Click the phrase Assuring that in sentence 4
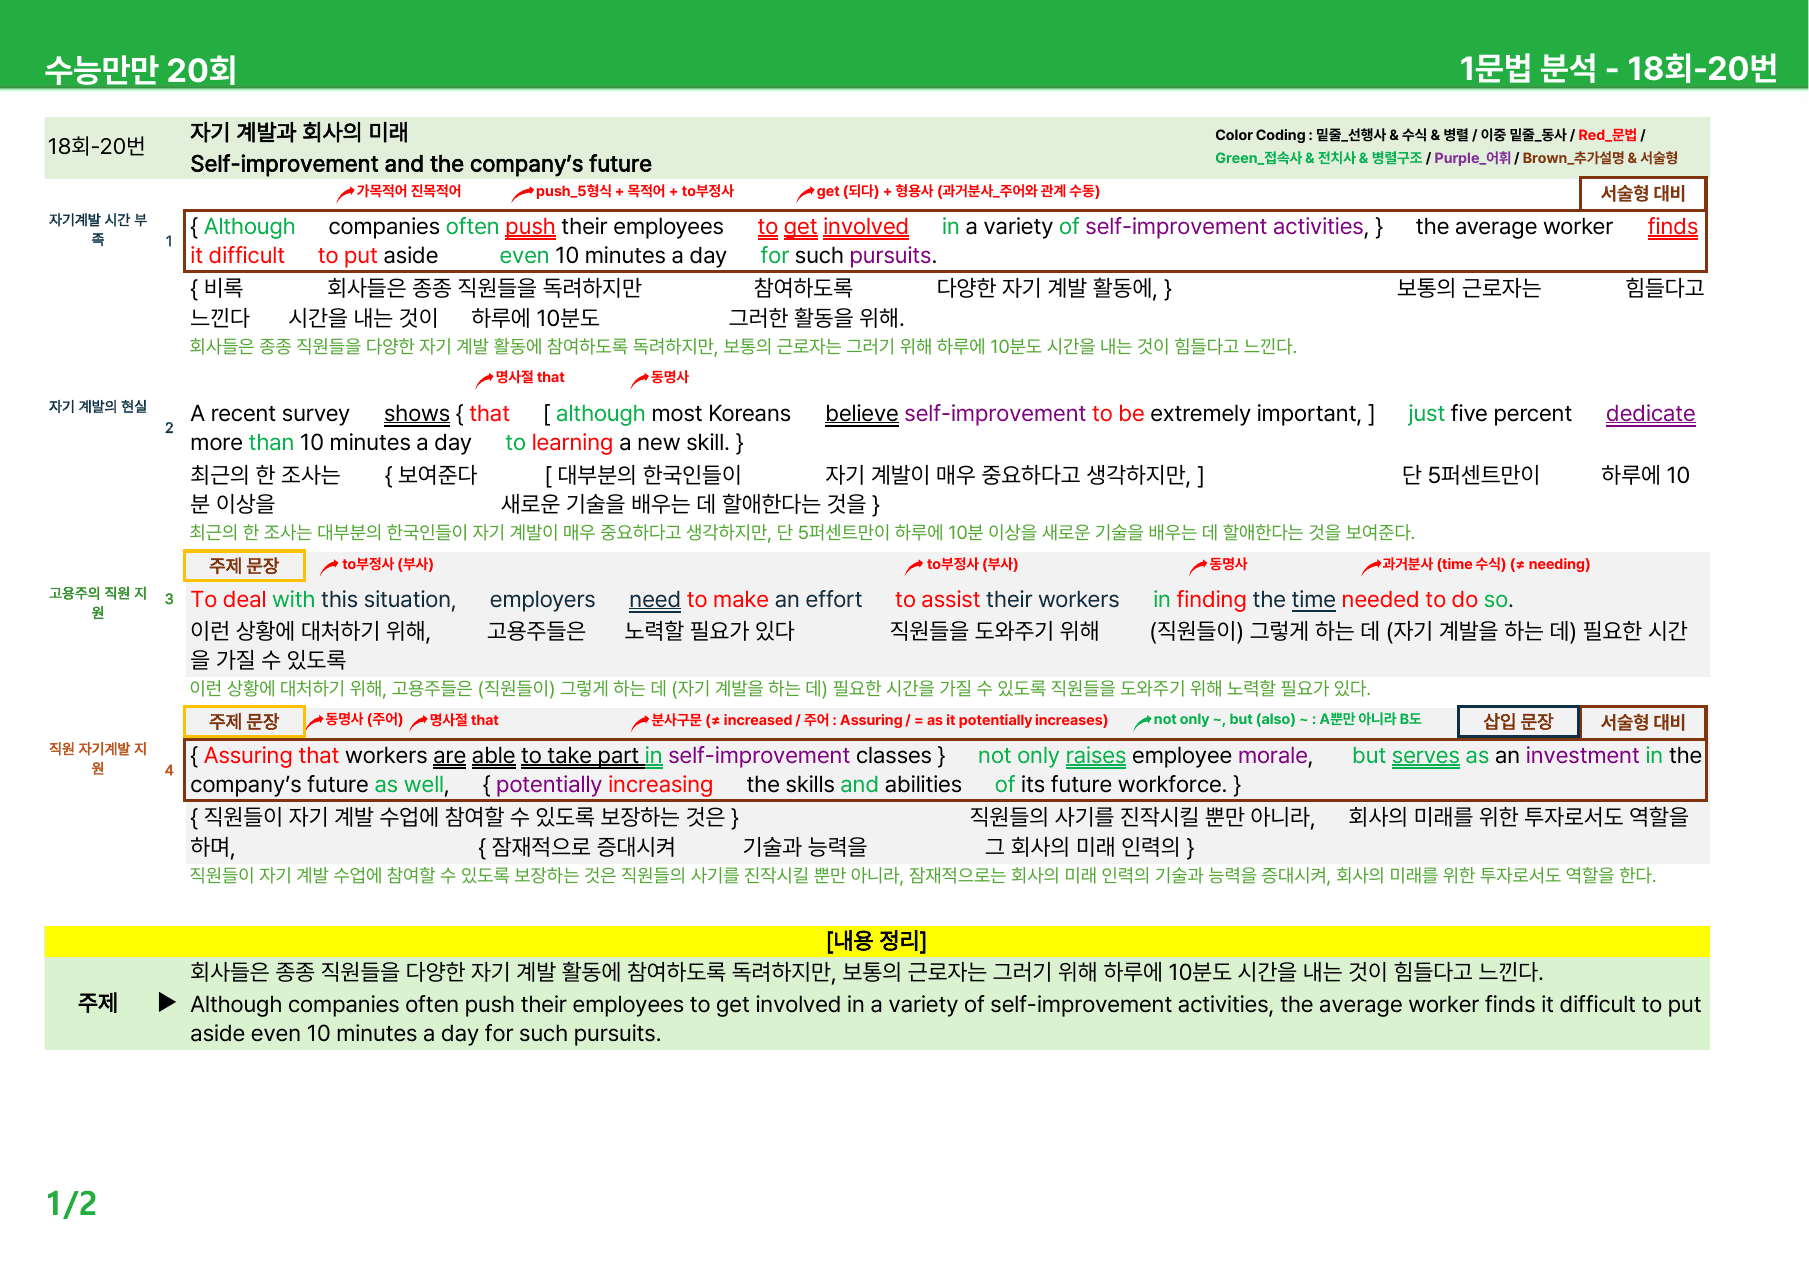This screenshot has height=1279, width=1809. (271, 756)
